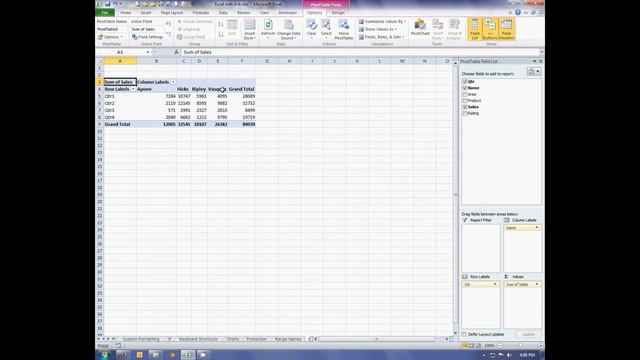640x360 pixels.
Task: Click column A header
Action: [120, 61]
